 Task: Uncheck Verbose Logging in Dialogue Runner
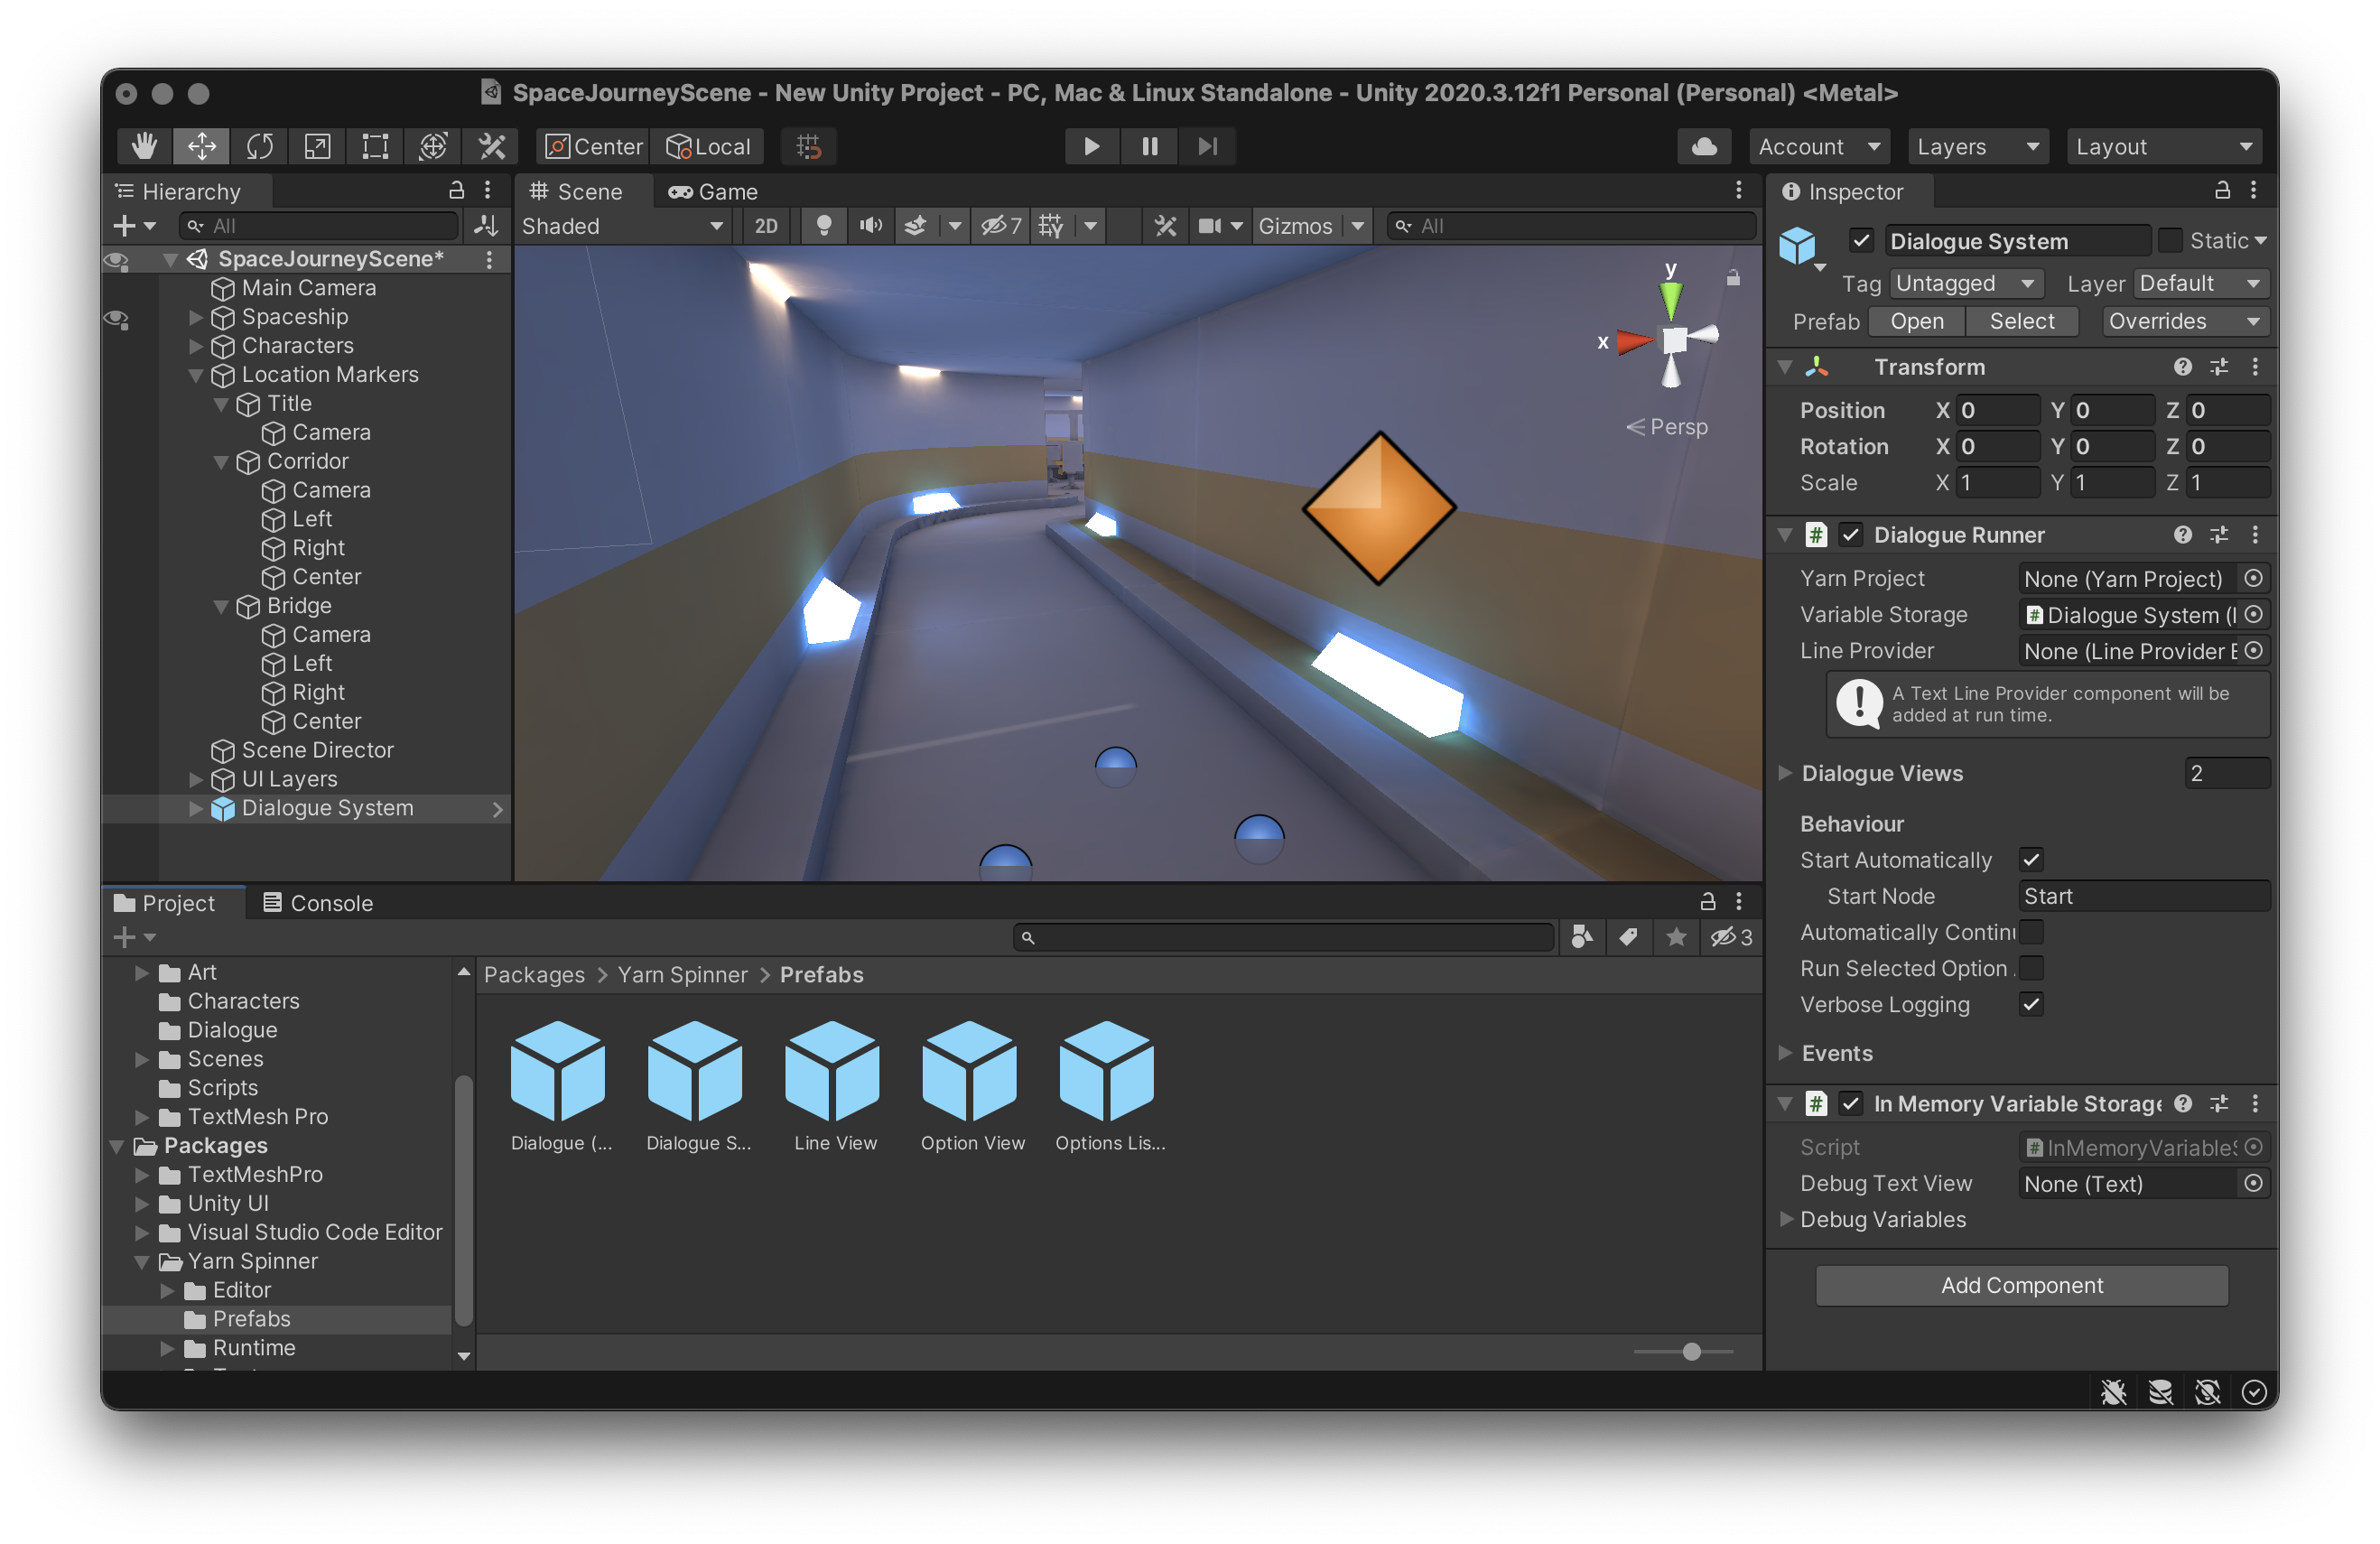pyautogui.click(x=2031, y=1005)
